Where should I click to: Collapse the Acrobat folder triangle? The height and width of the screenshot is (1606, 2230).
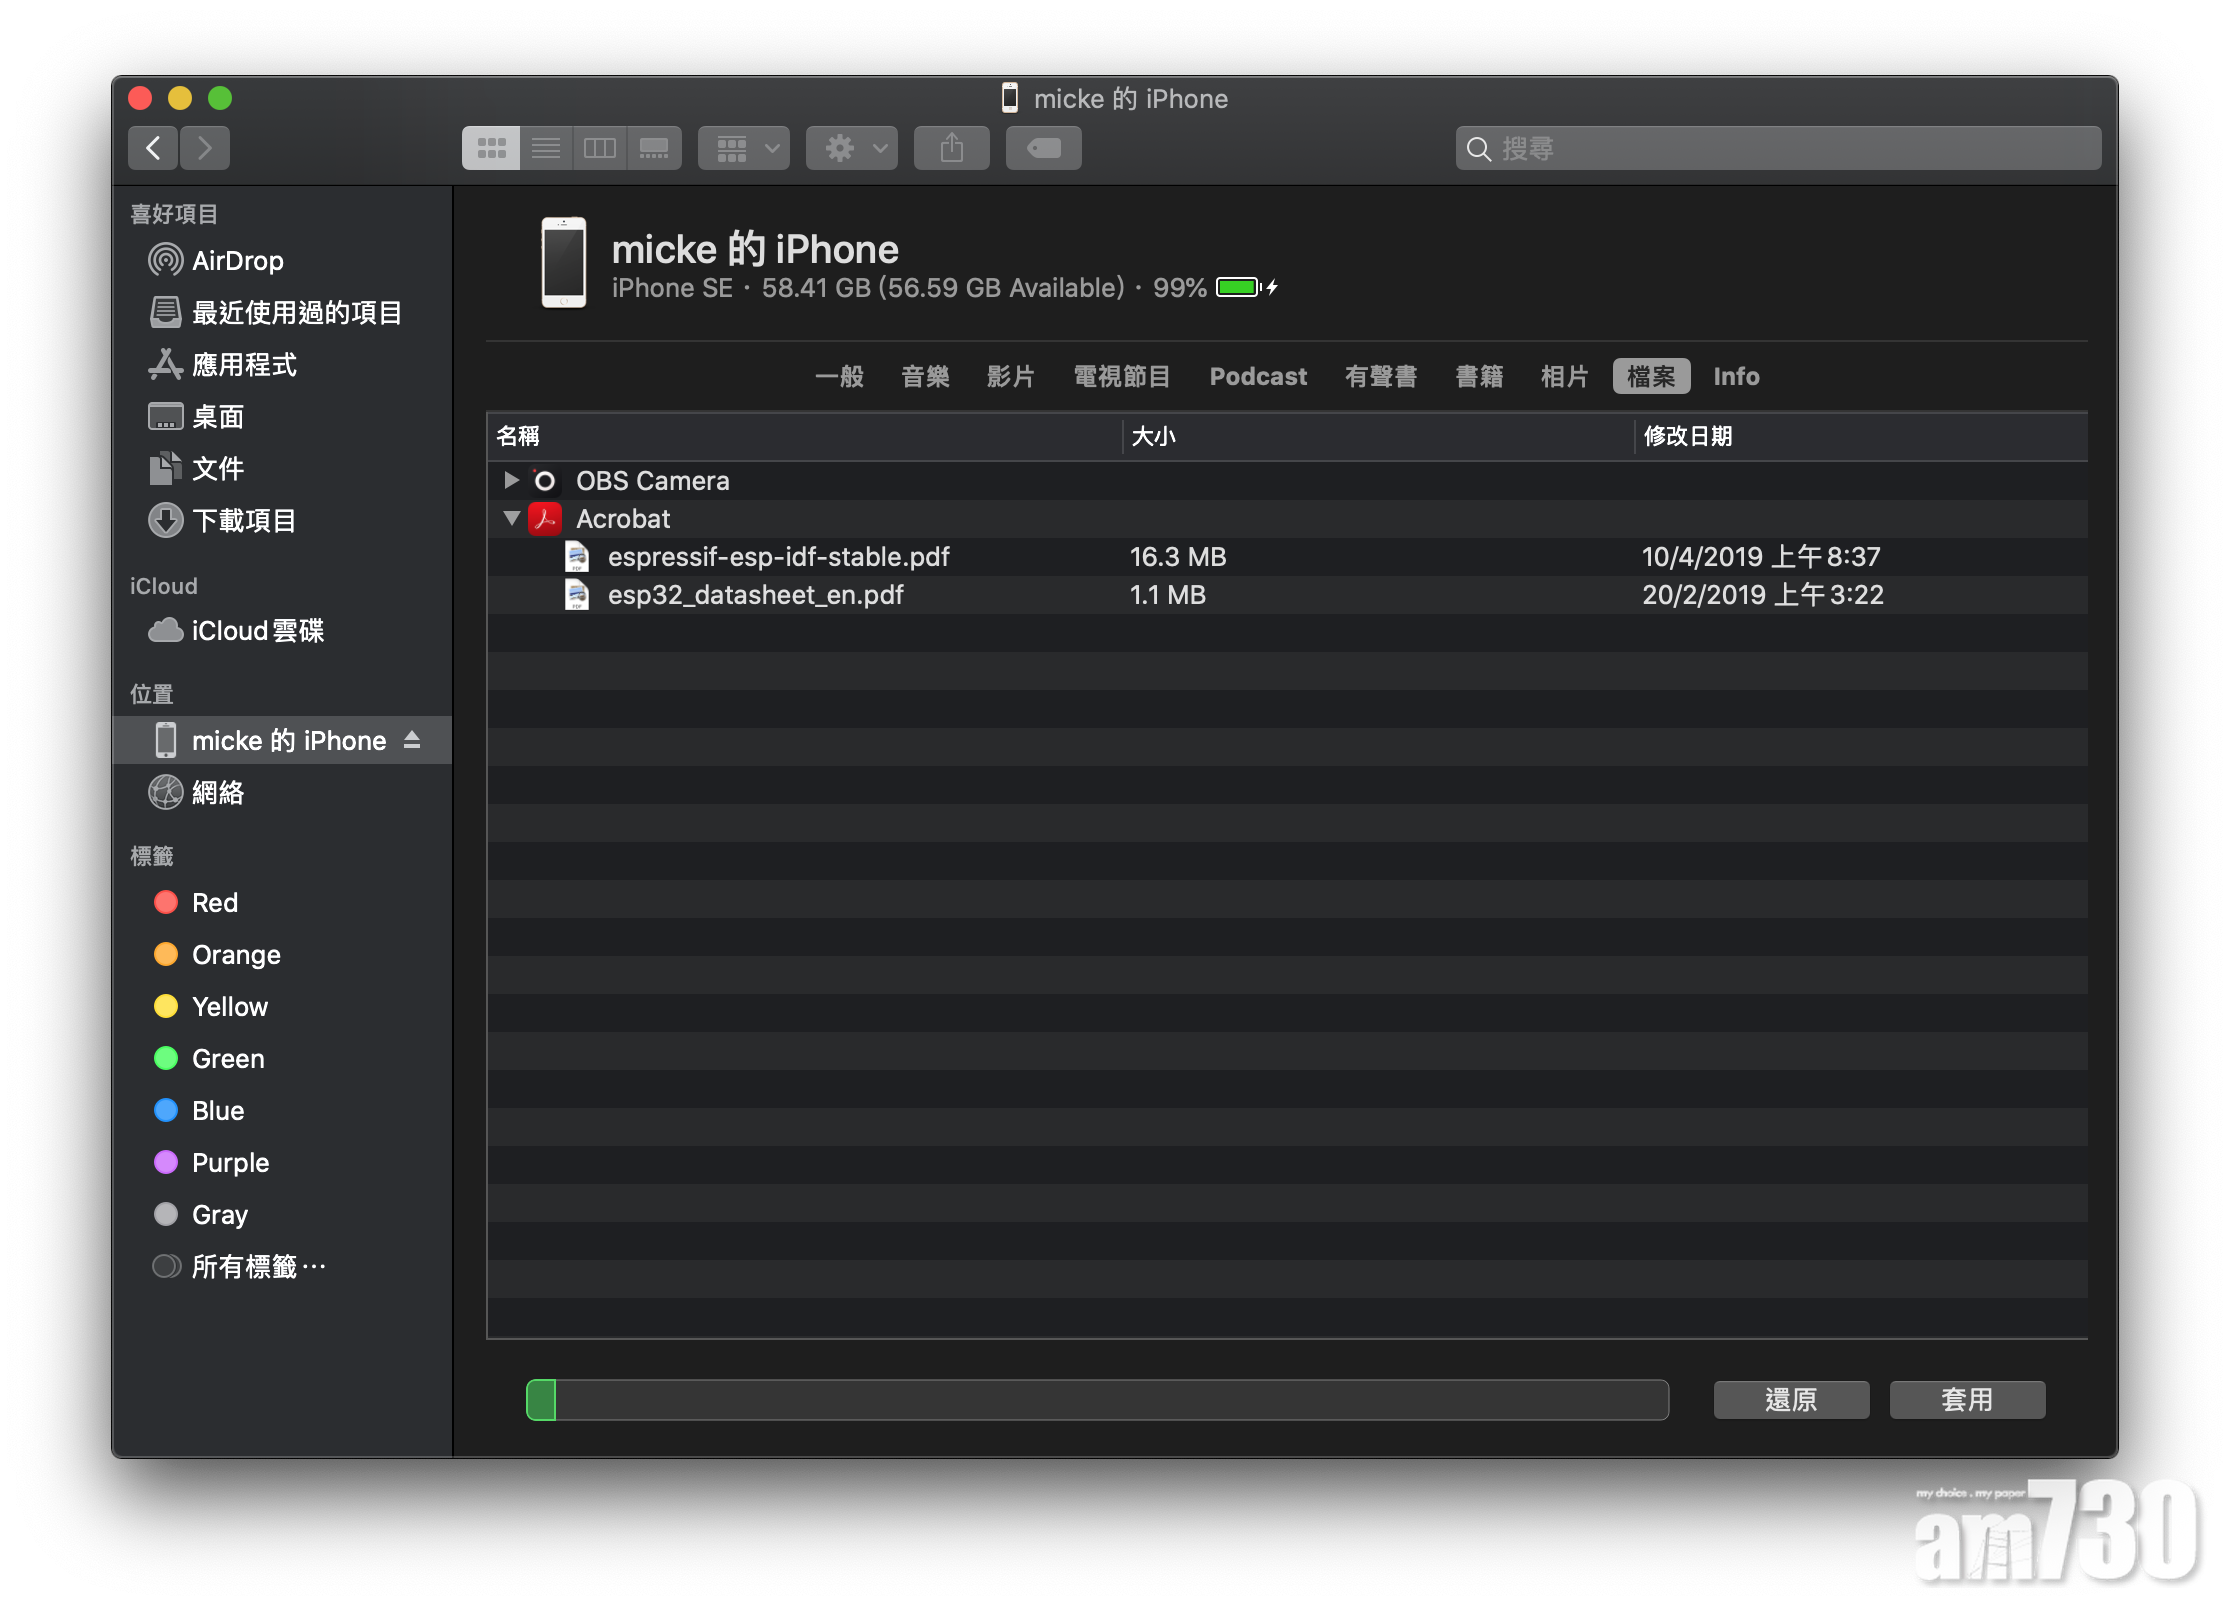[x=511, y=519]
